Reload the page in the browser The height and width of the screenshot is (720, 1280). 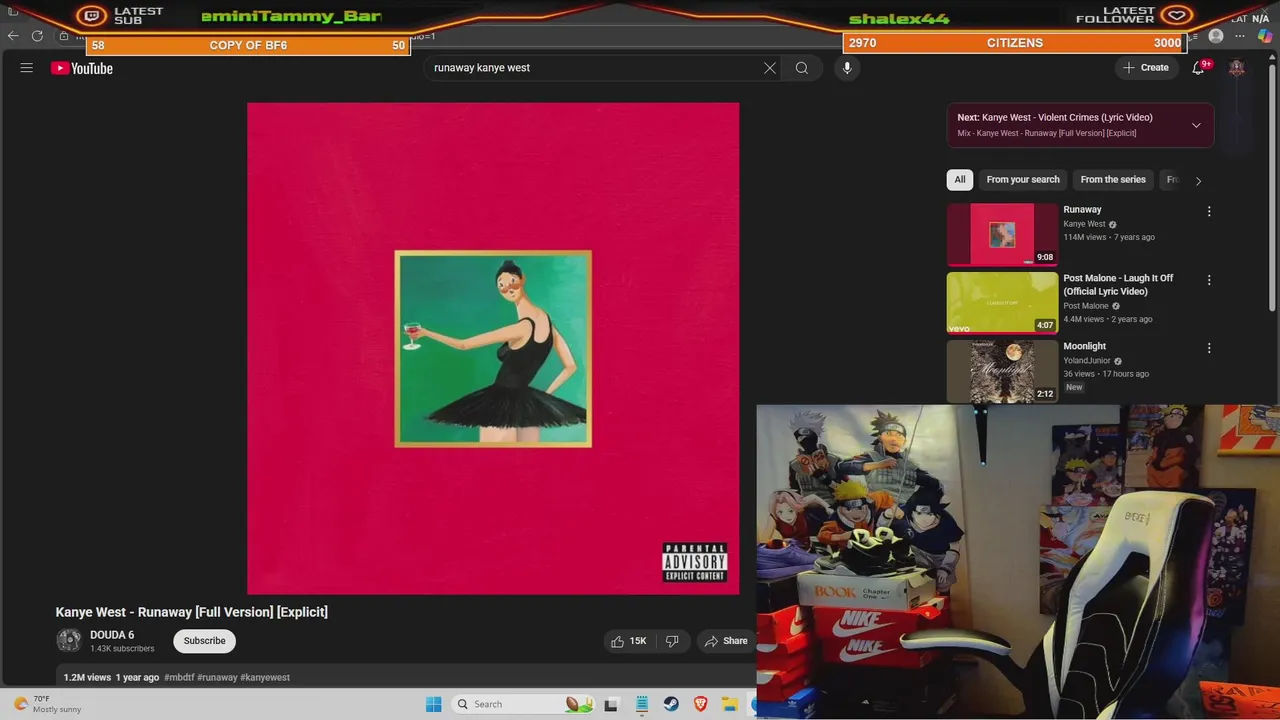37,36
